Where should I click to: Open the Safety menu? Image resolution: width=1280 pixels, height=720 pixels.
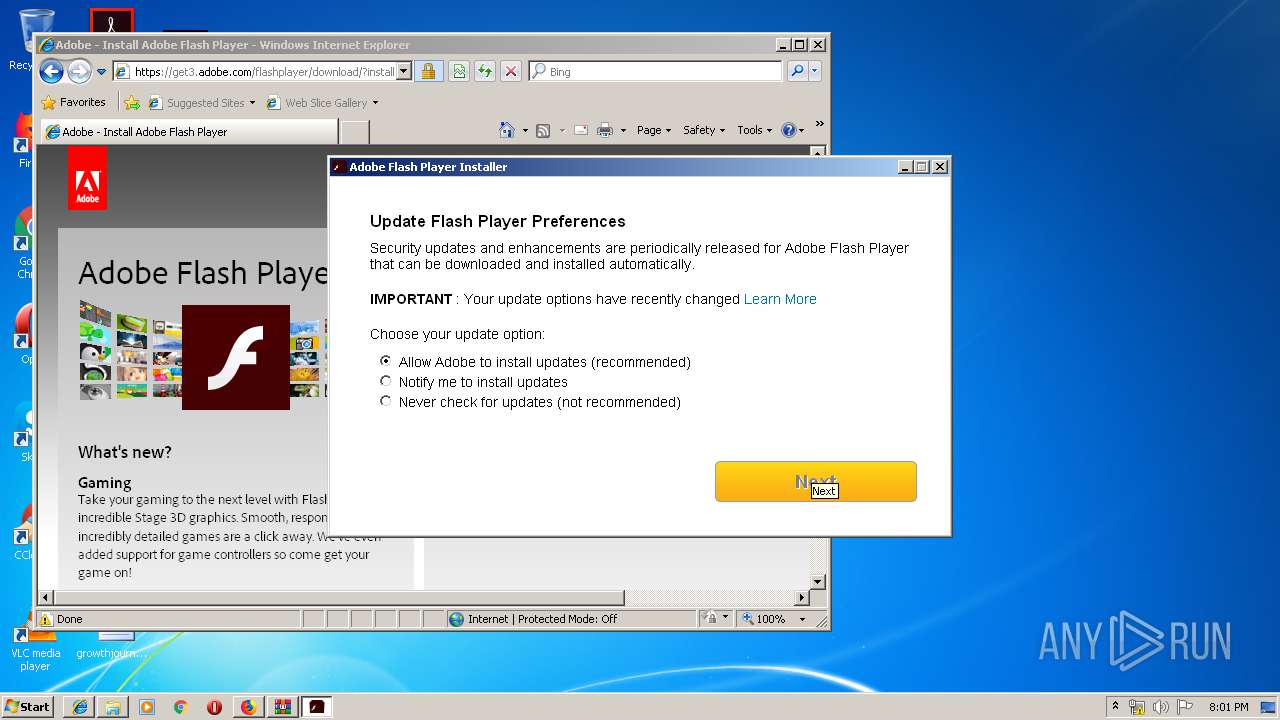click(x=704, y=130)
